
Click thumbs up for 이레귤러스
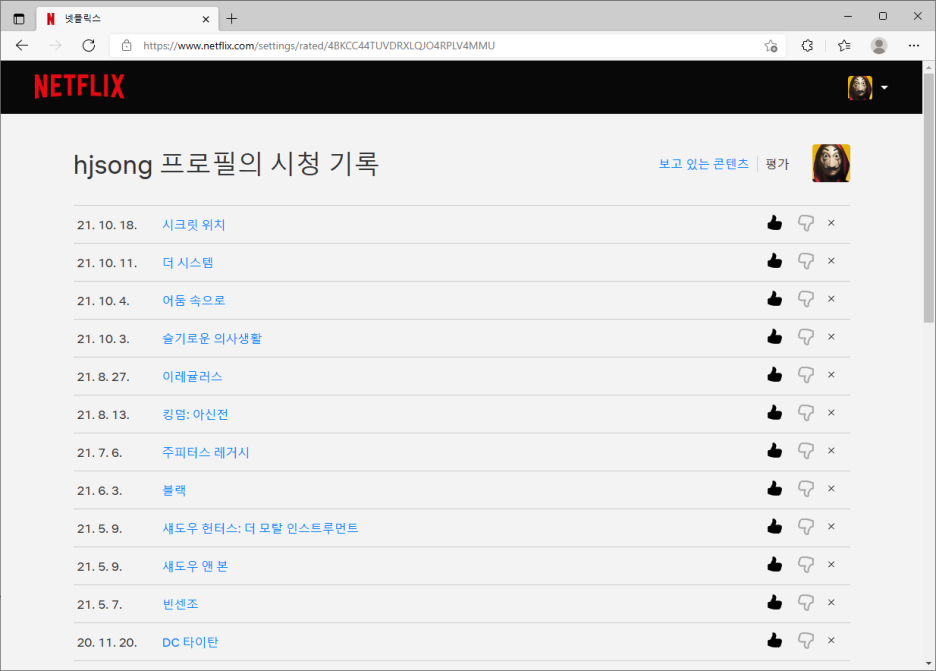(x=774, y=375)
